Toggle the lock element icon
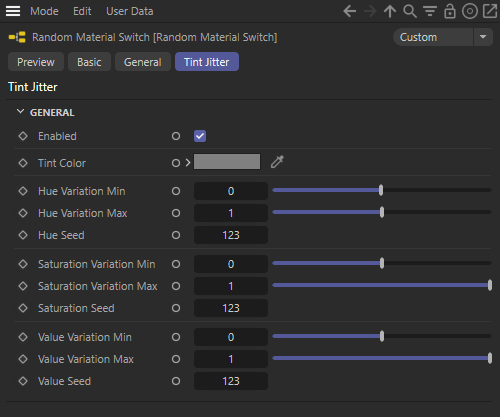Viewport: 500px width, 417px height. (450, 11)
